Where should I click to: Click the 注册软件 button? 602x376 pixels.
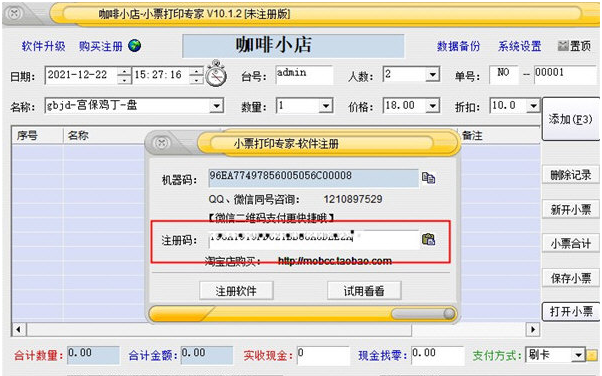236,291
